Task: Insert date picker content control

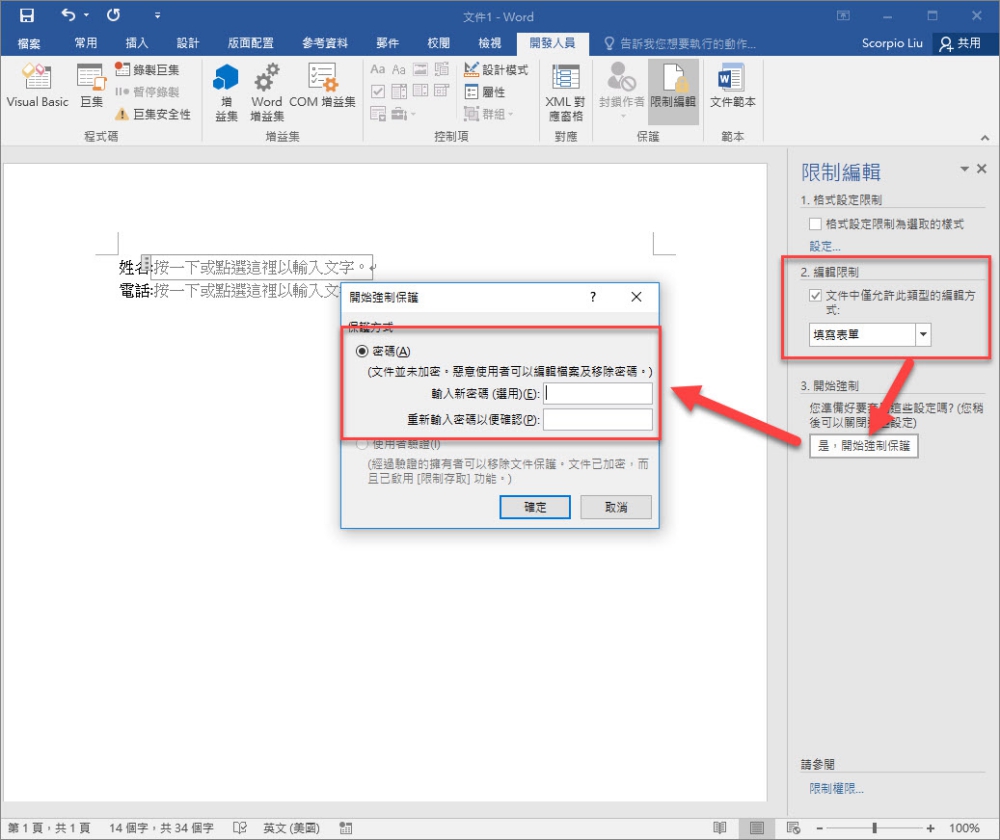Action: coord(441,91)
